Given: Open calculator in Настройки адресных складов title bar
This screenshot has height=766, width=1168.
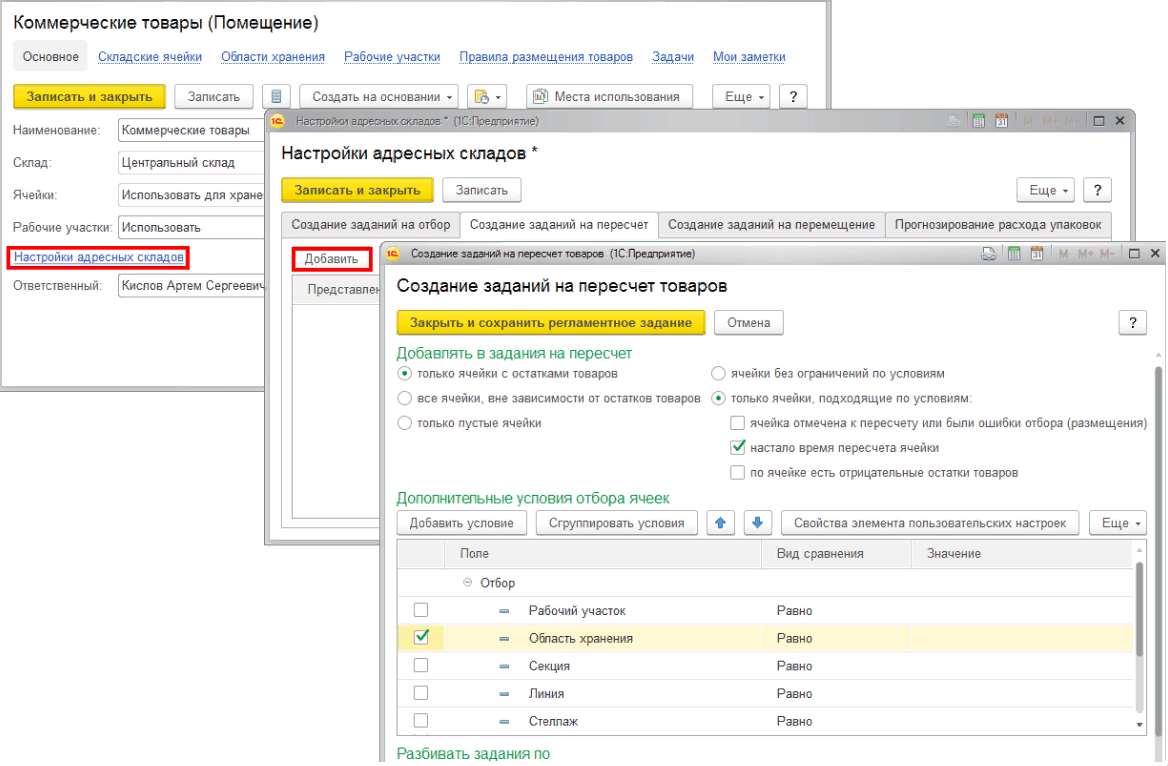Looking at the screenshot, I should click(978, 121).
